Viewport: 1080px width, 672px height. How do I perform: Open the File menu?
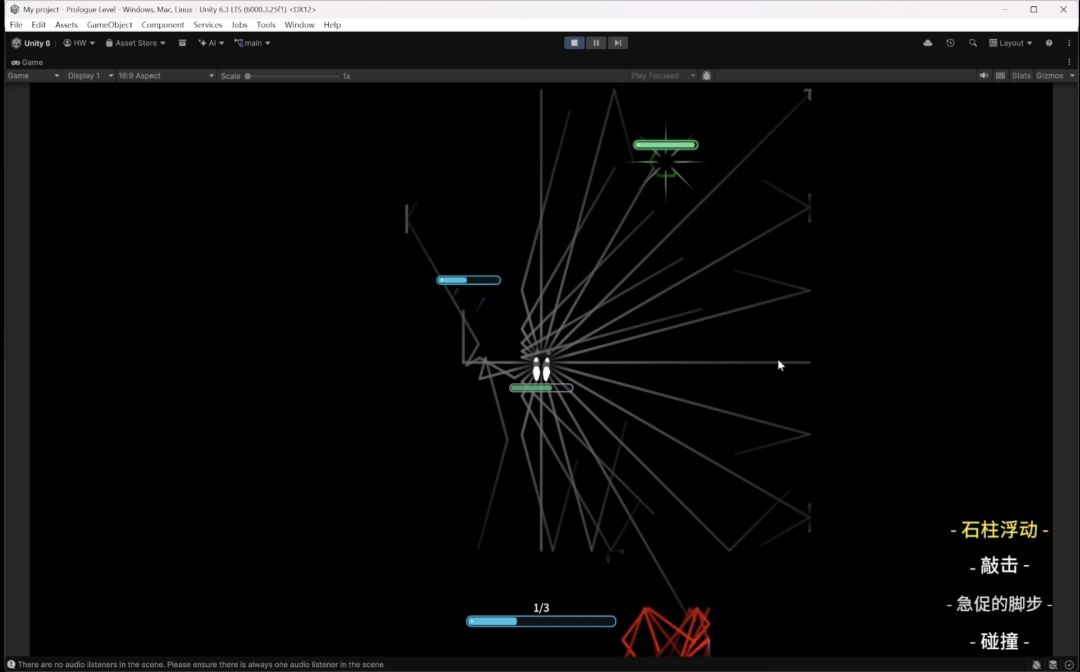(16, 25)
